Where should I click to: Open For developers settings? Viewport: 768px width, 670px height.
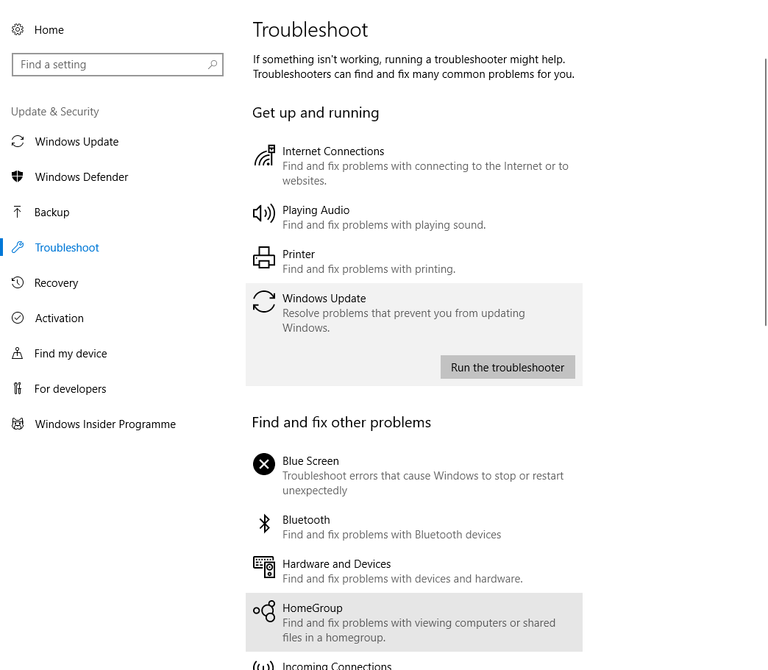[x=70, y=389]
